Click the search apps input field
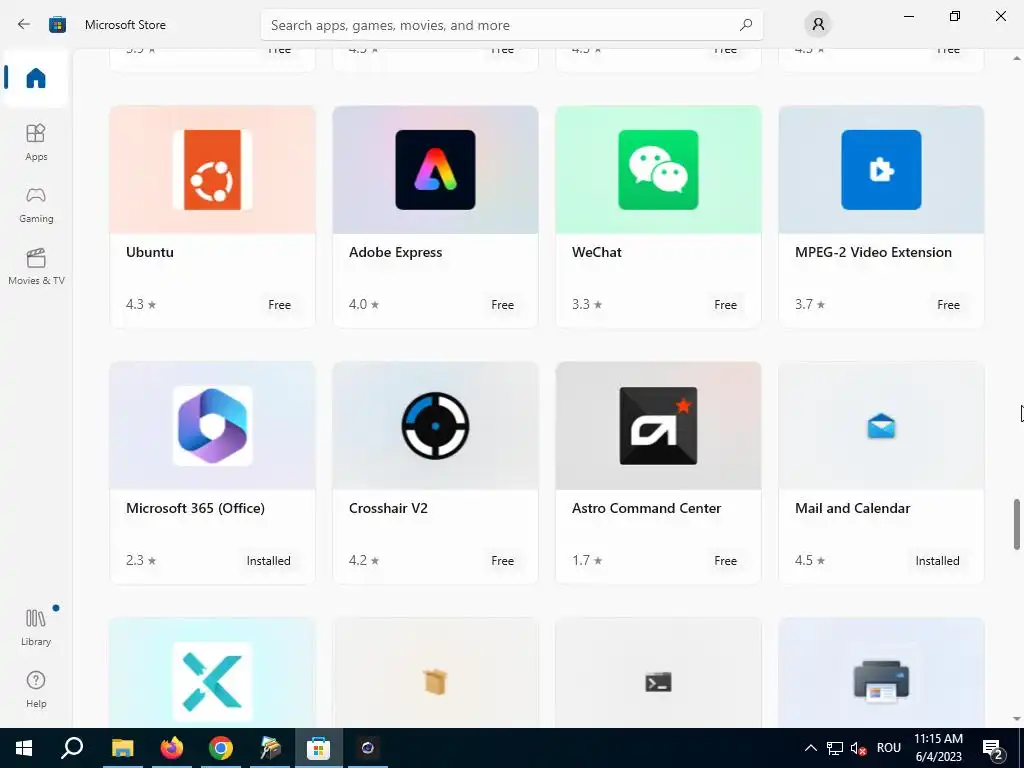This screenshot has height=768, width=1024. click(511, 25)
